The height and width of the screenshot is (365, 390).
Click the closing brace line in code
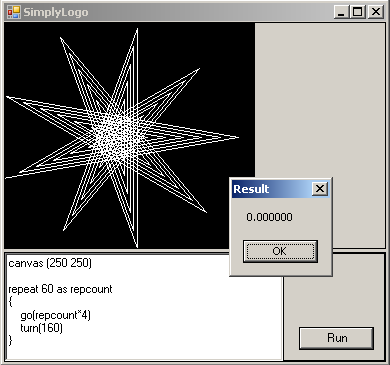(10, 341)
